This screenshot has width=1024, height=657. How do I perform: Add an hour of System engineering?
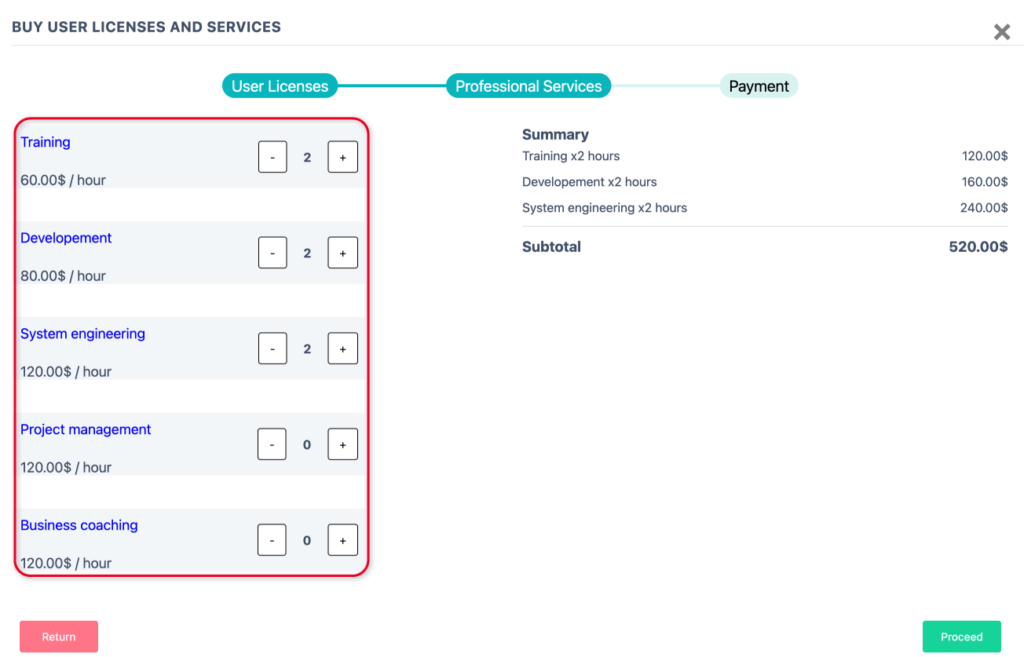click(x=342, y=349)
